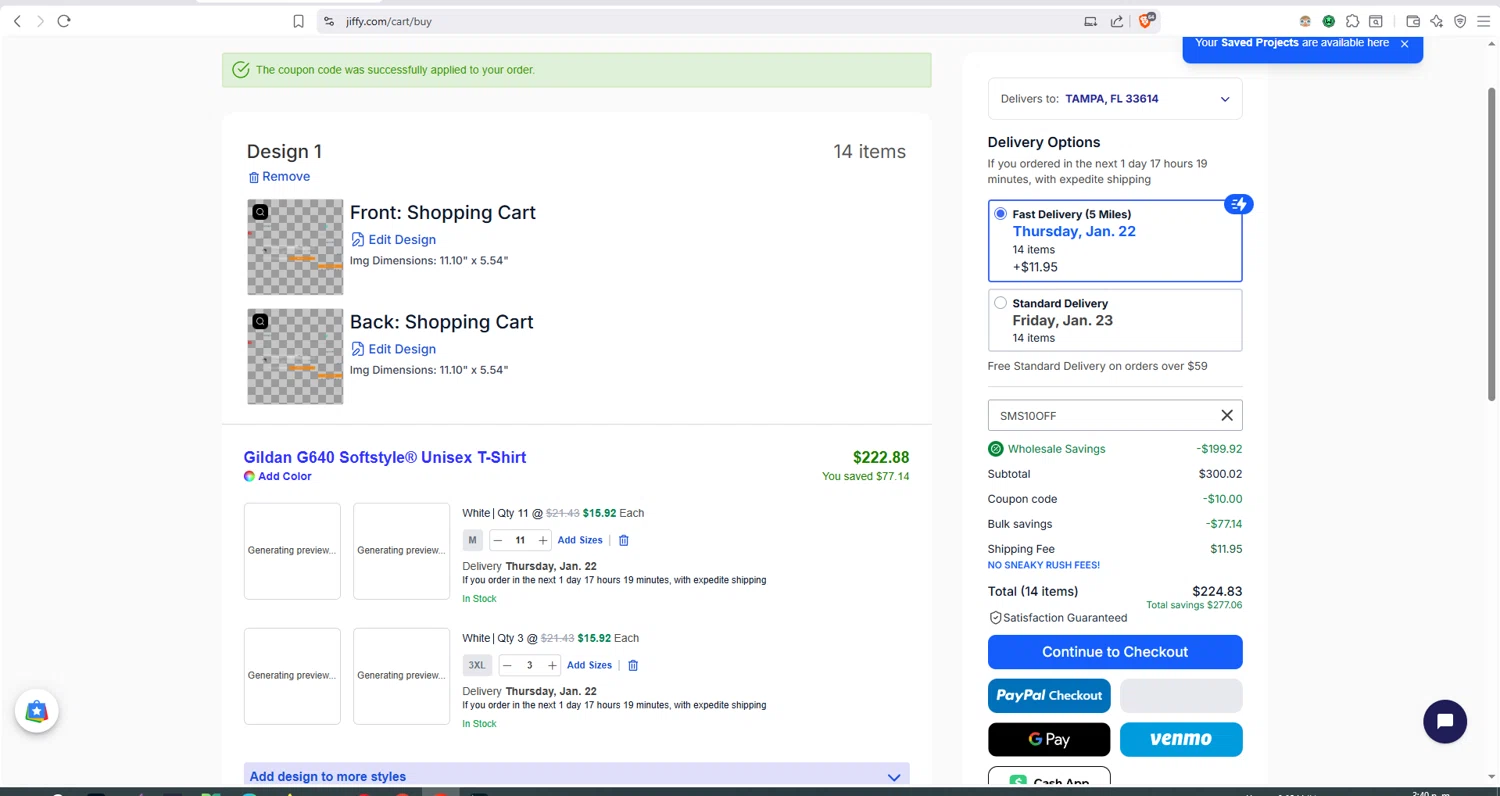Select Standard Delivery option
The width and height of the screenshot is (1500, 796).
[x=1001, y=303]
